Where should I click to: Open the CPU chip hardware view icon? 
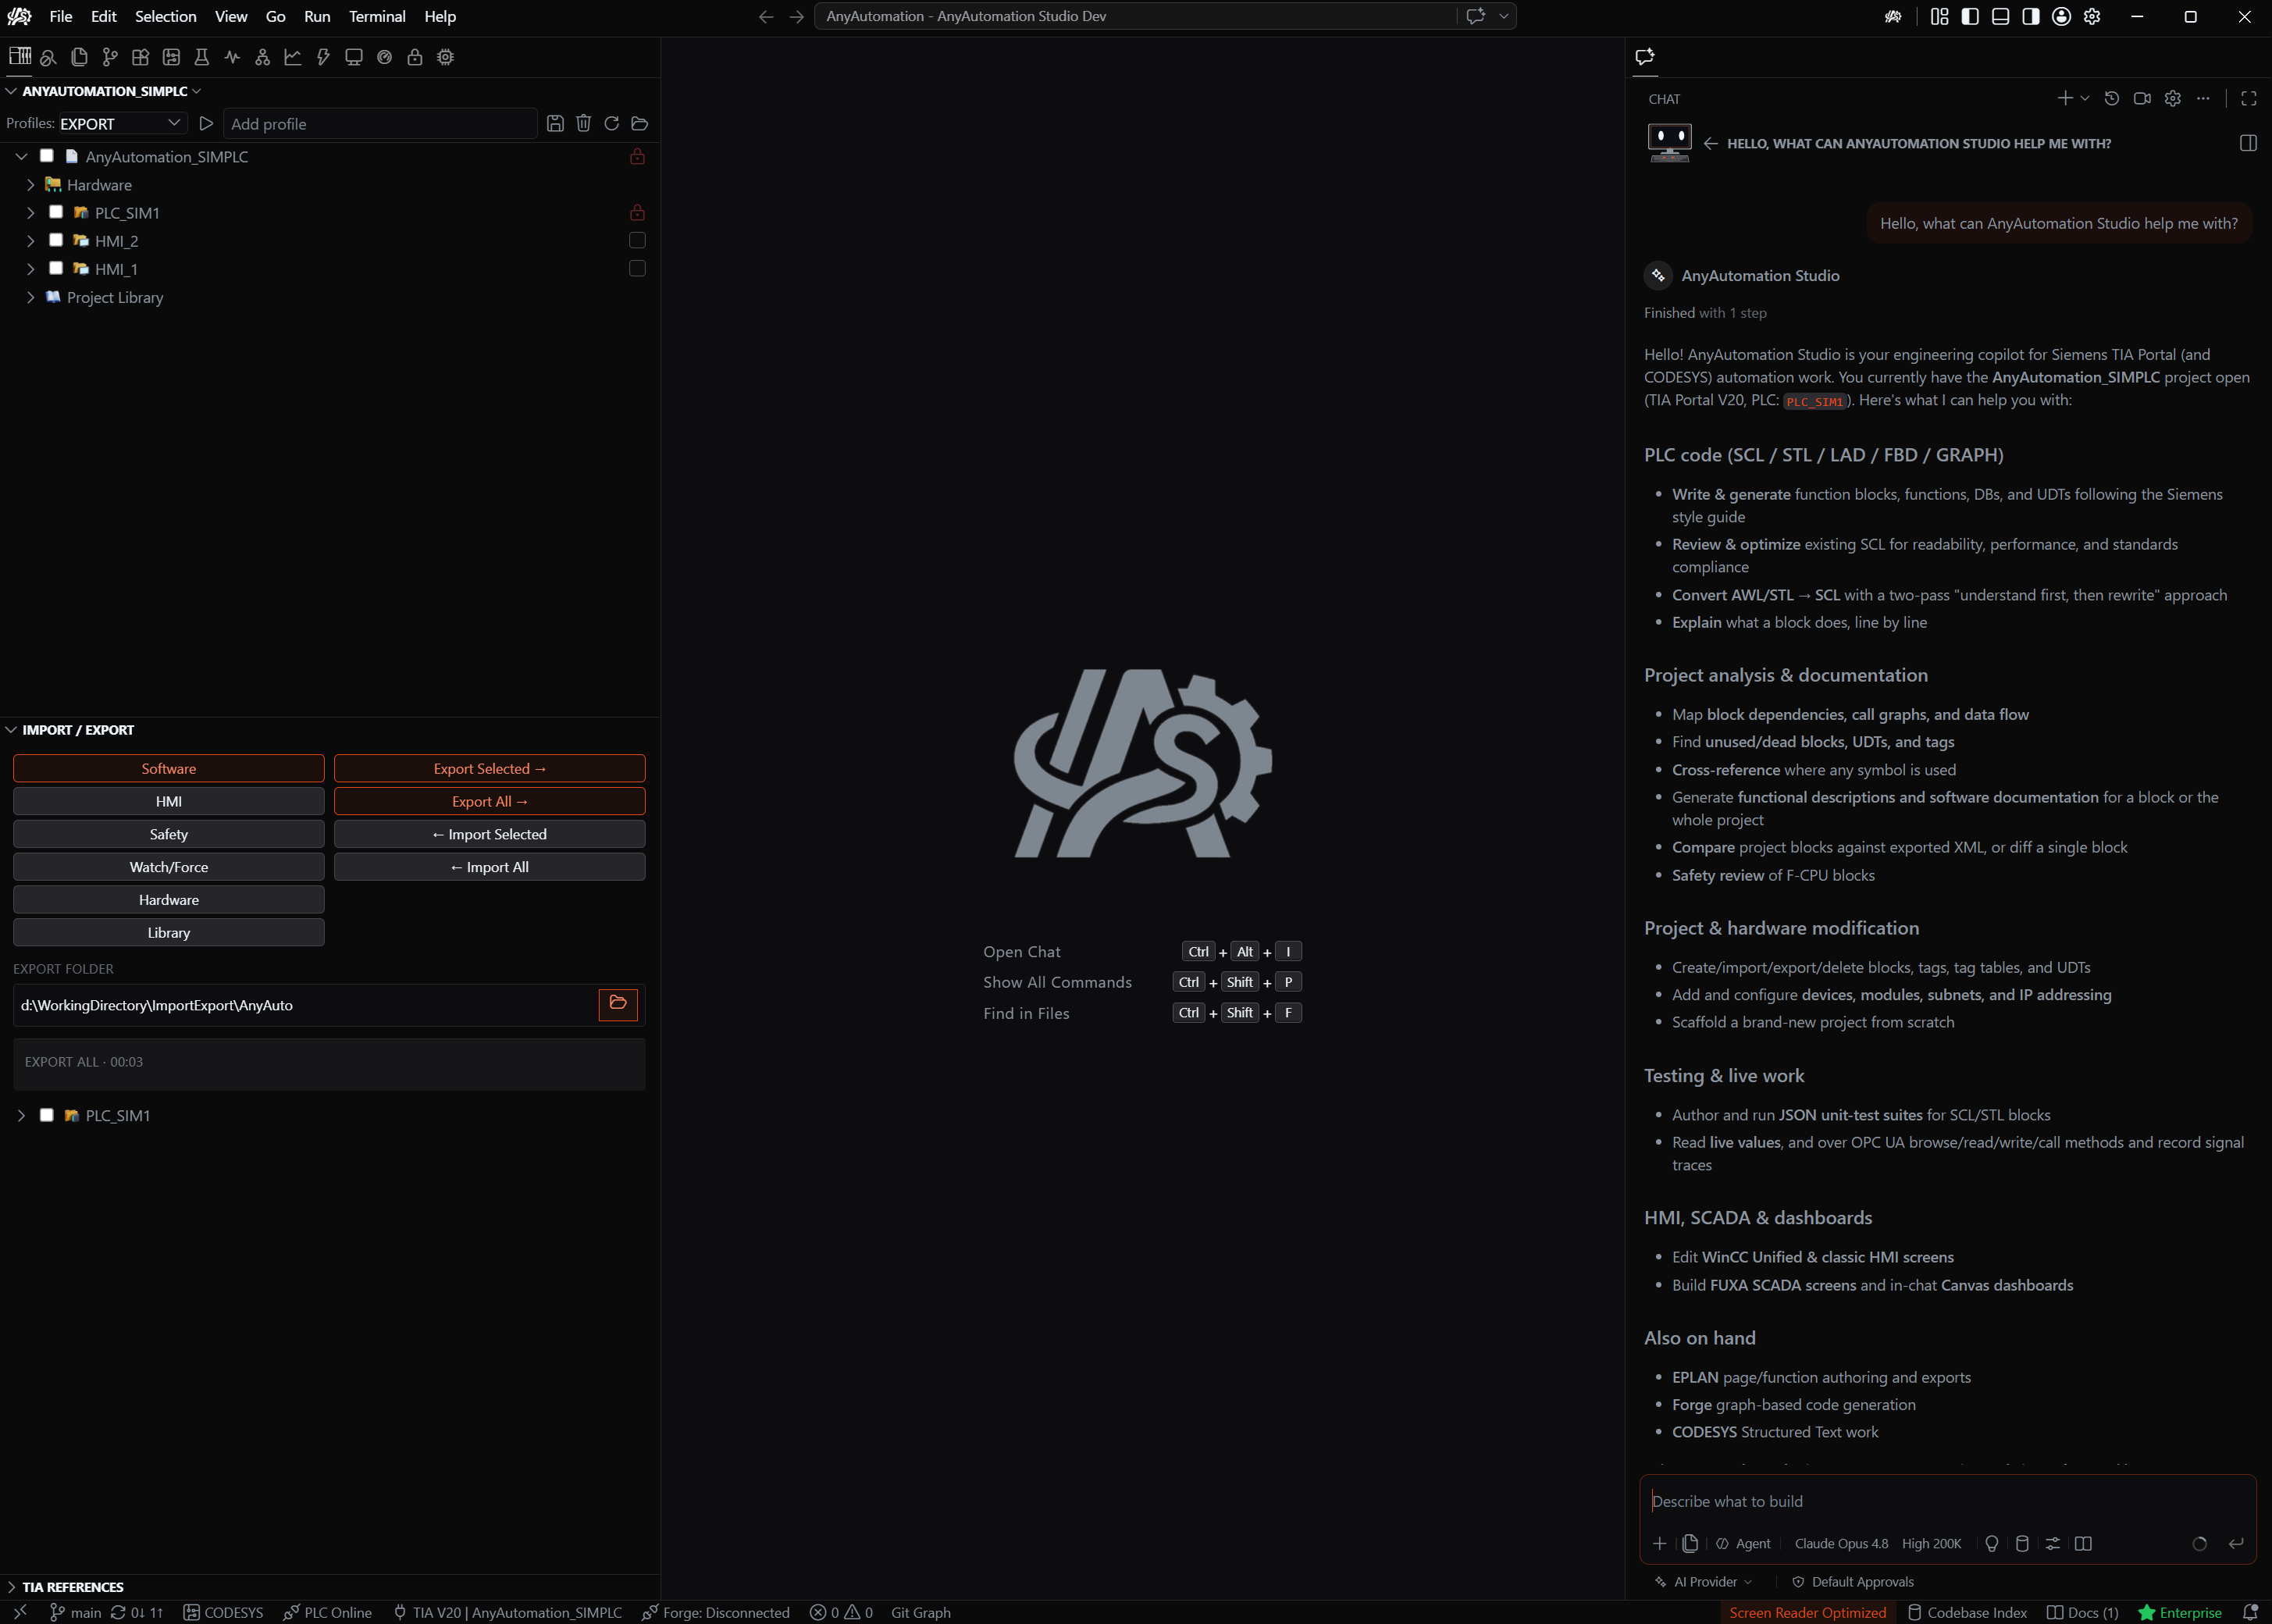(x=445, y=57)
